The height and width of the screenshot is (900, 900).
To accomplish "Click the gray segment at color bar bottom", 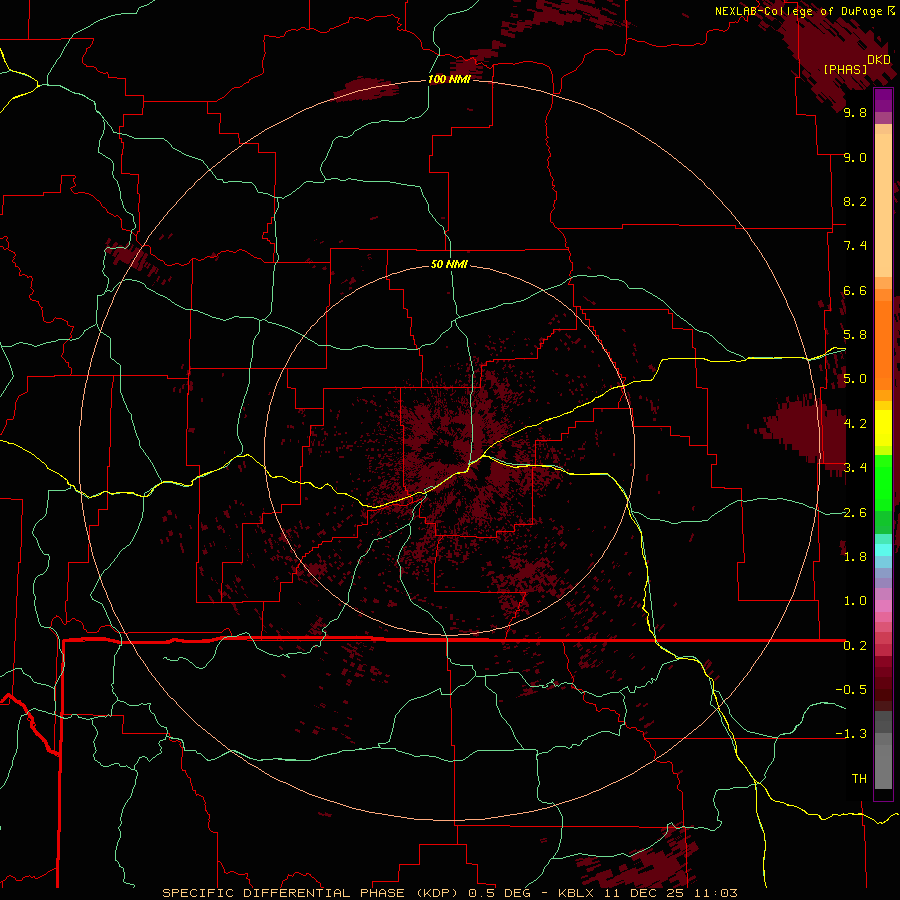I will pos(883,769).
